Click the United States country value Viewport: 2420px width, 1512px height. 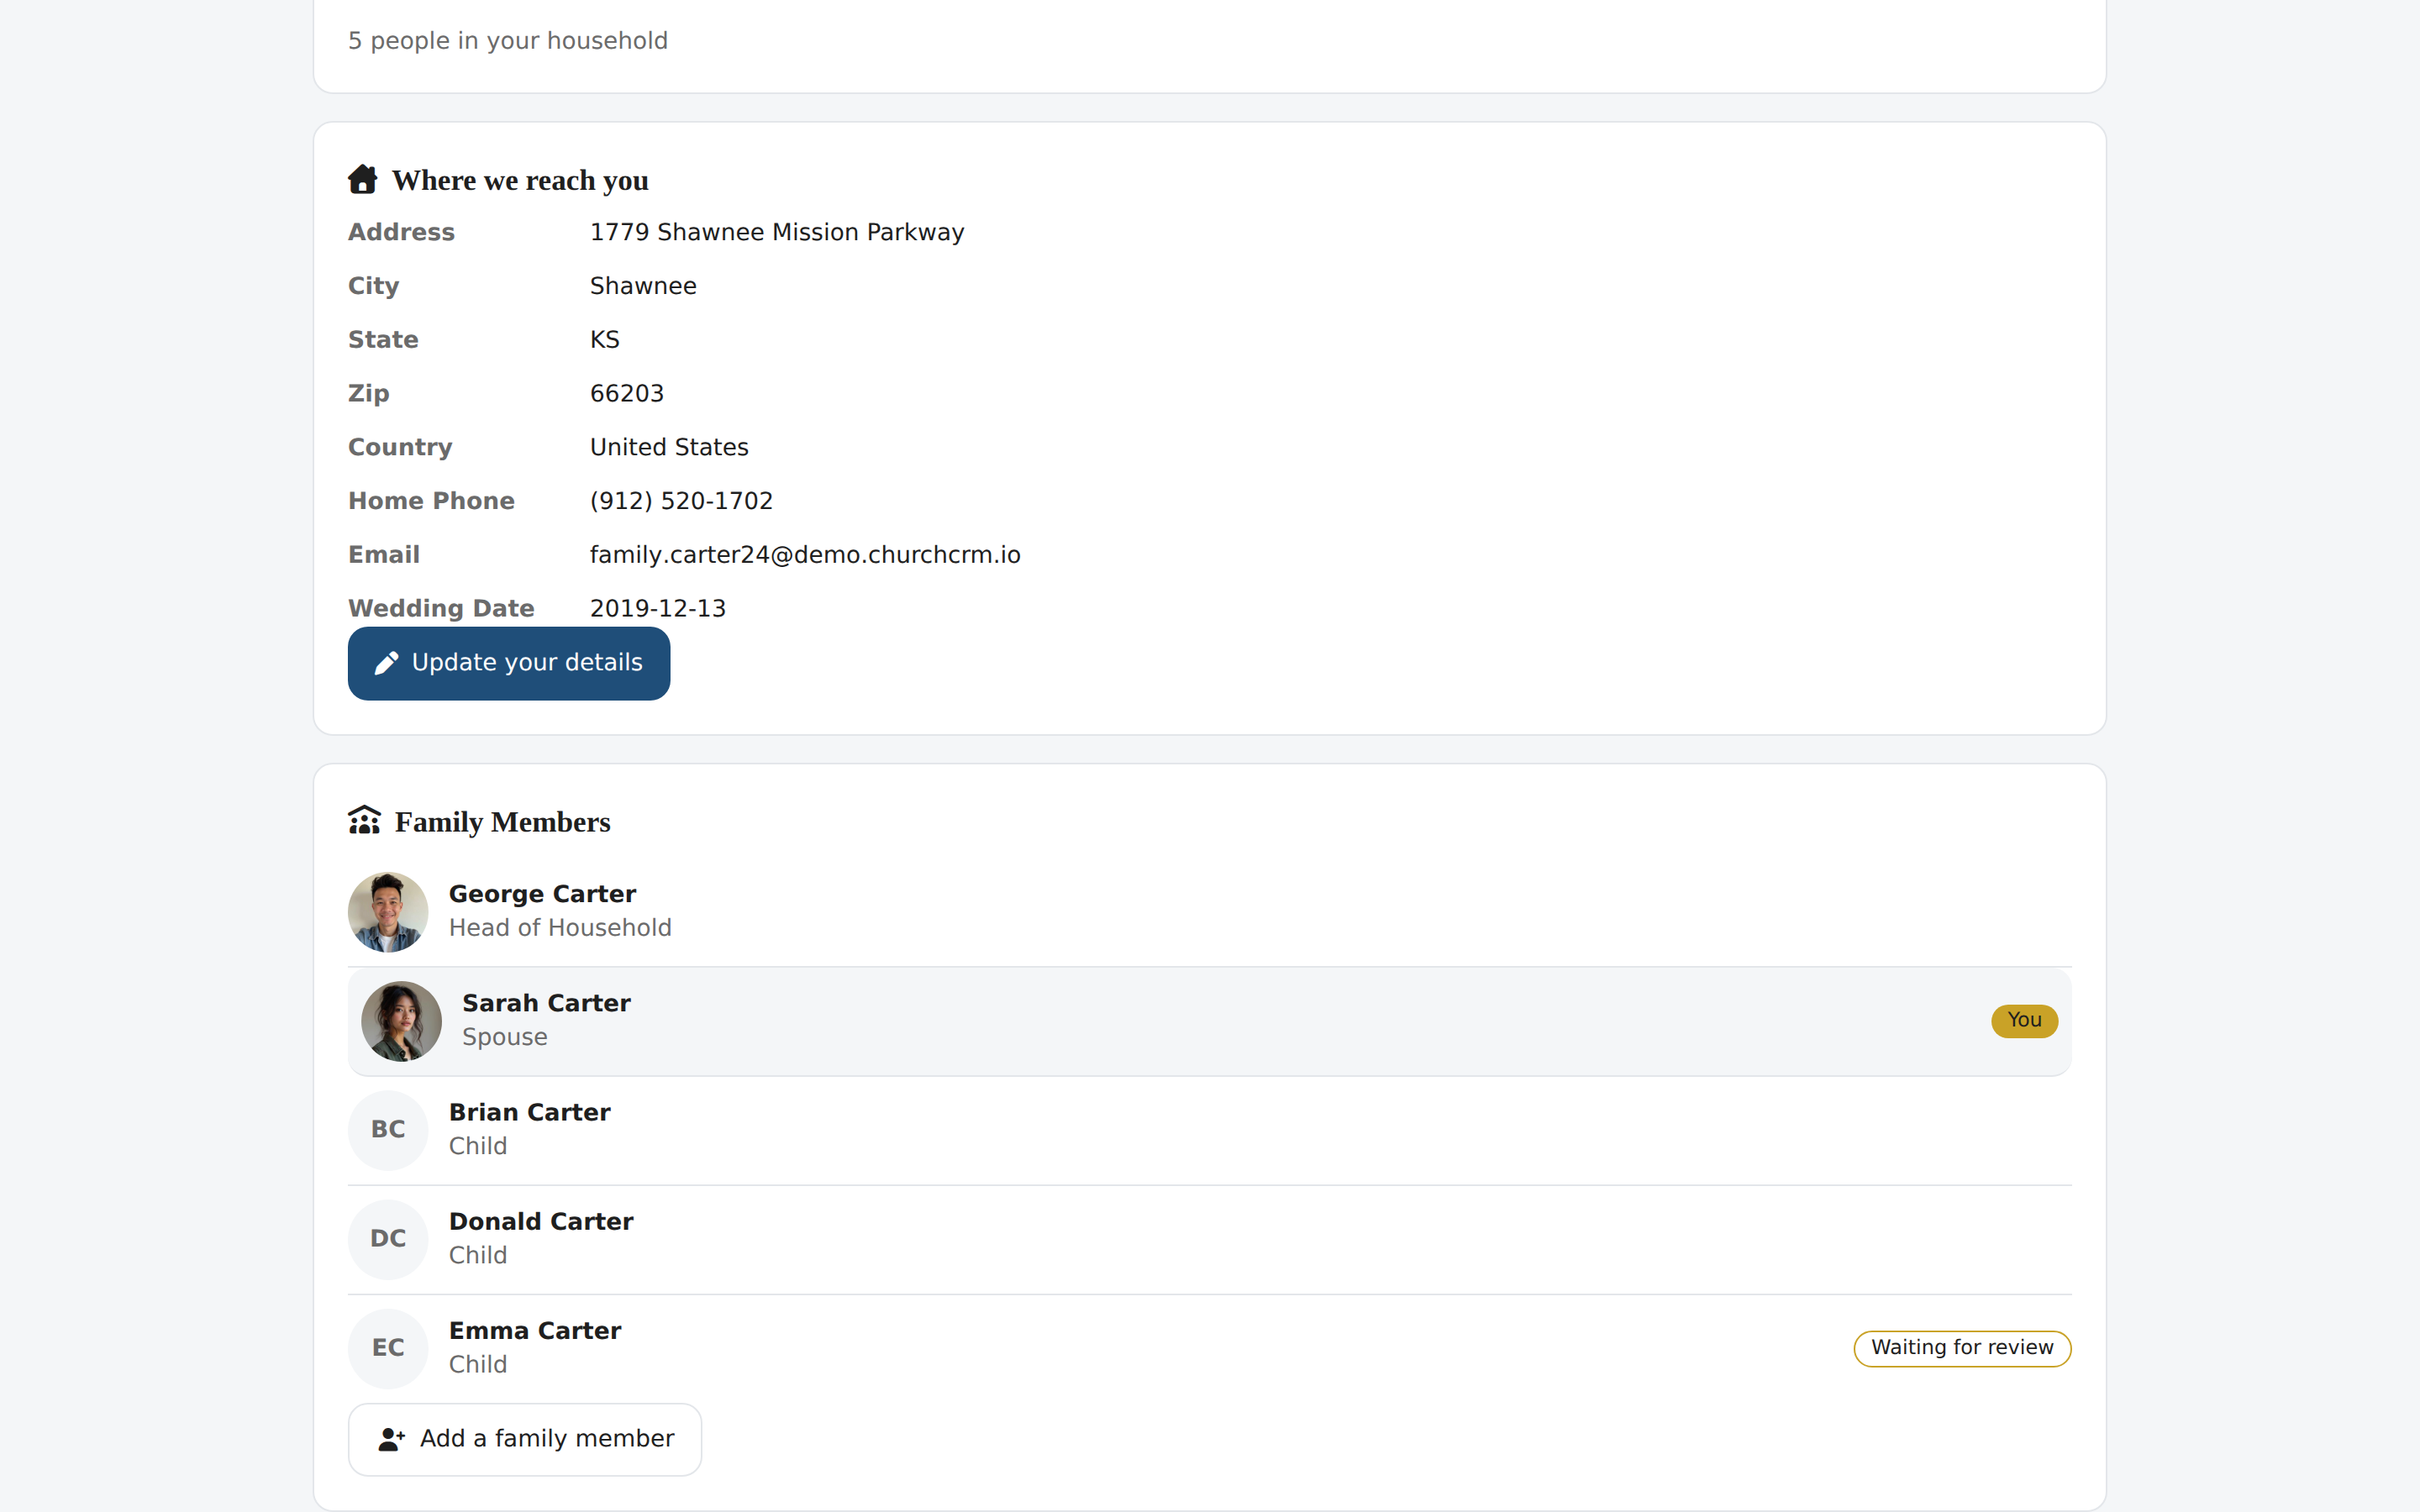click(669, 447)
